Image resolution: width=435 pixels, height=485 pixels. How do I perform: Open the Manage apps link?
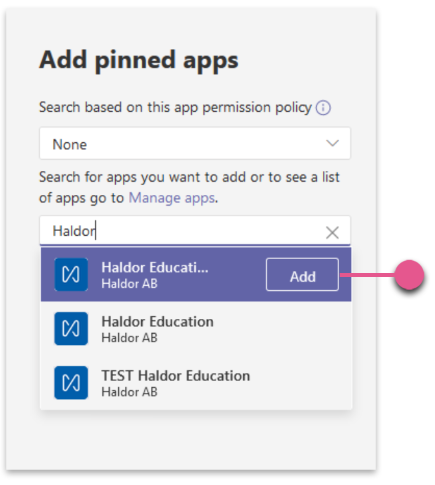pyautogui.click(x=172, y=198)
